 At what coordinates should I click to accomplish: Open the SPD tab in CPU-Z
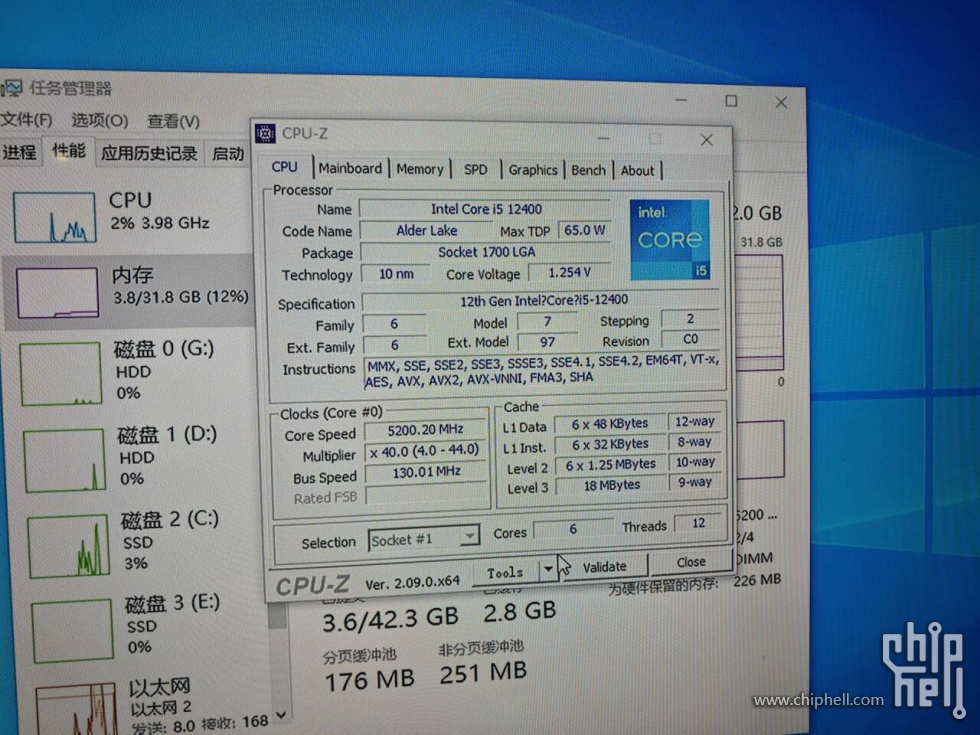[x=476, y=169]
